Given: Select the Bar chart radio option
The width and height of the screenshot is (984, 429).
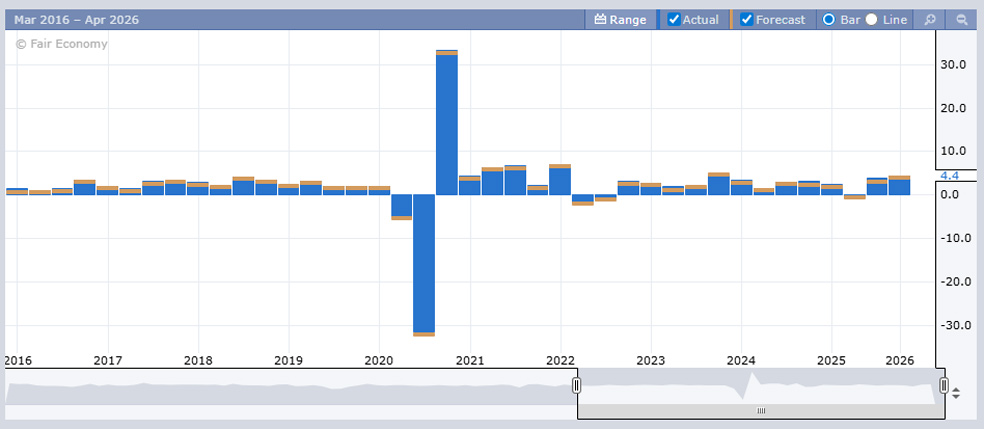Looking at the screenshot, I should point(828,19).
